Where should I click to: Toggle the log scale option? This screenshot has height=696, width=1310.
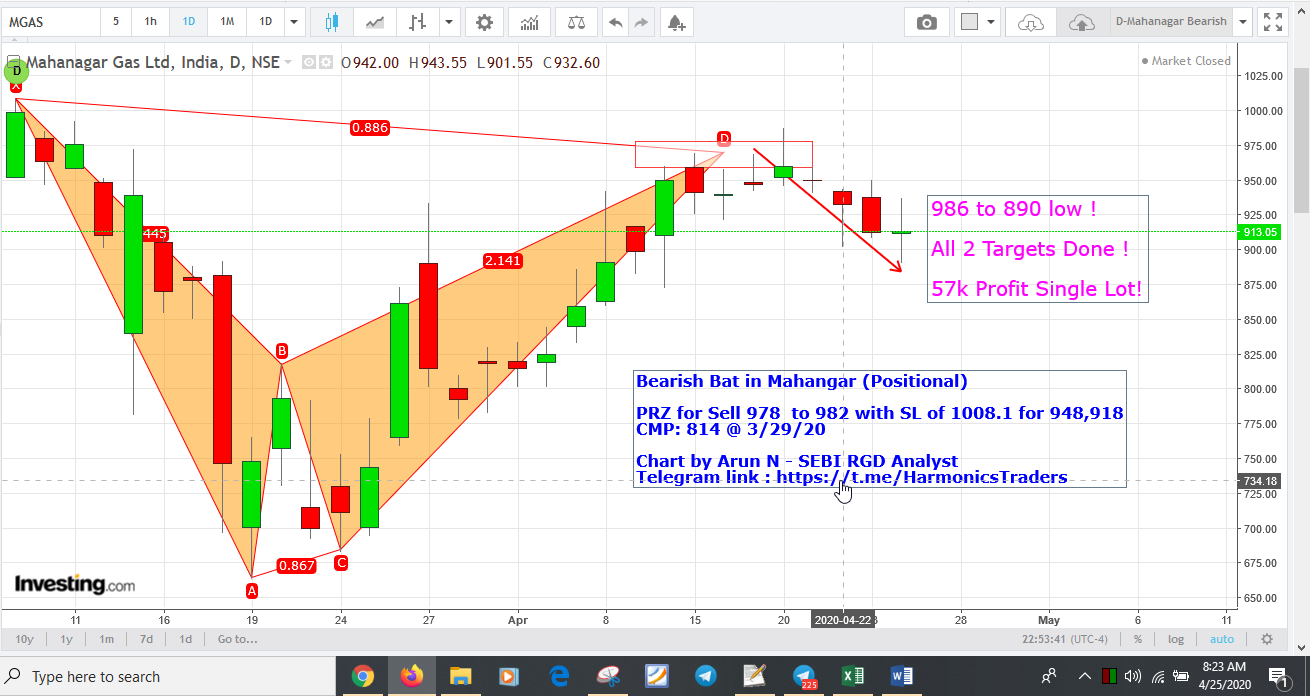tap(1176, 639)
